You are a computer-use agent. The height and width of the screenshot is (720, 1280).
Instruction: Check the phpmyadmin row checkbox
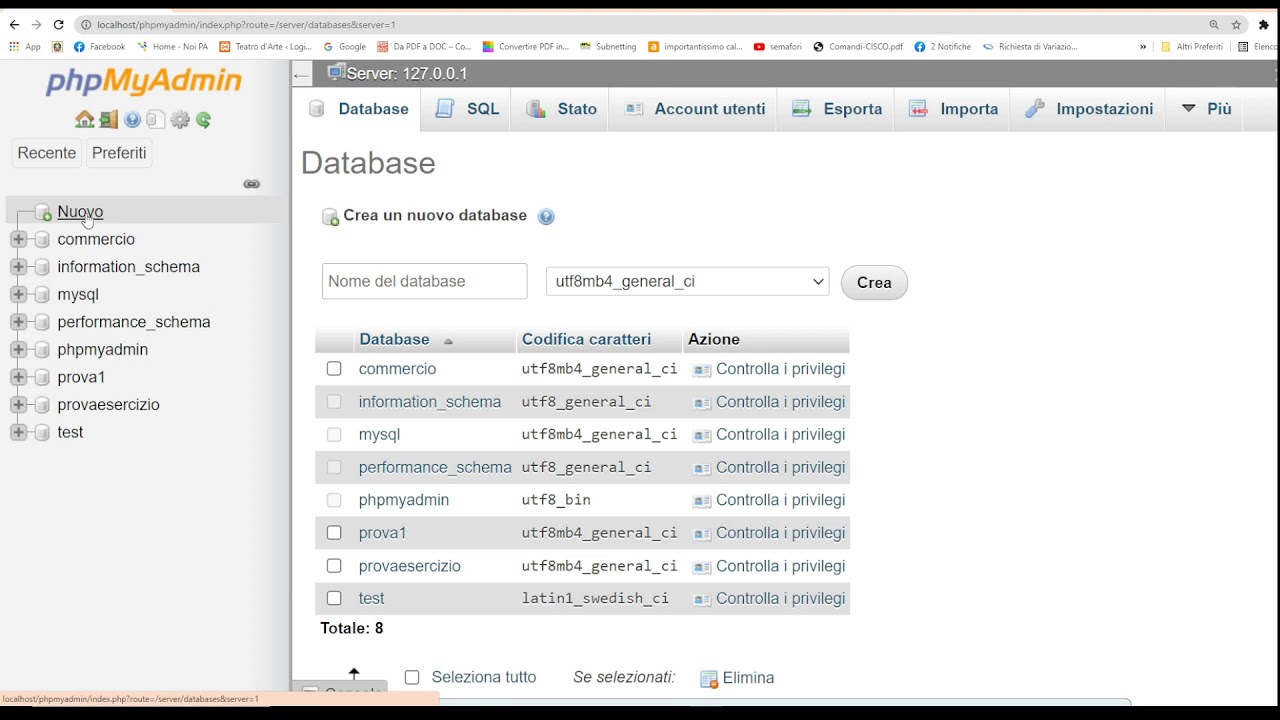[x=334, y=500]
